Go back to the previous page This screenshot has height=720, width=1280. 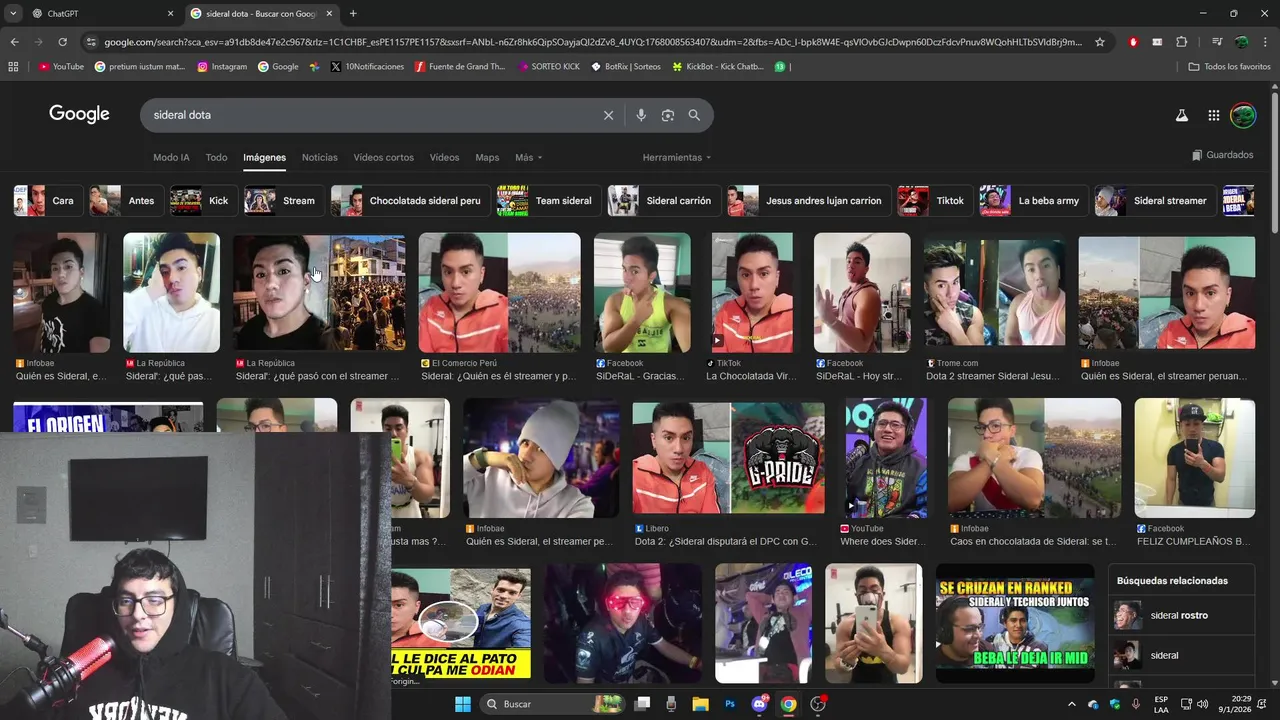[14, 42]
